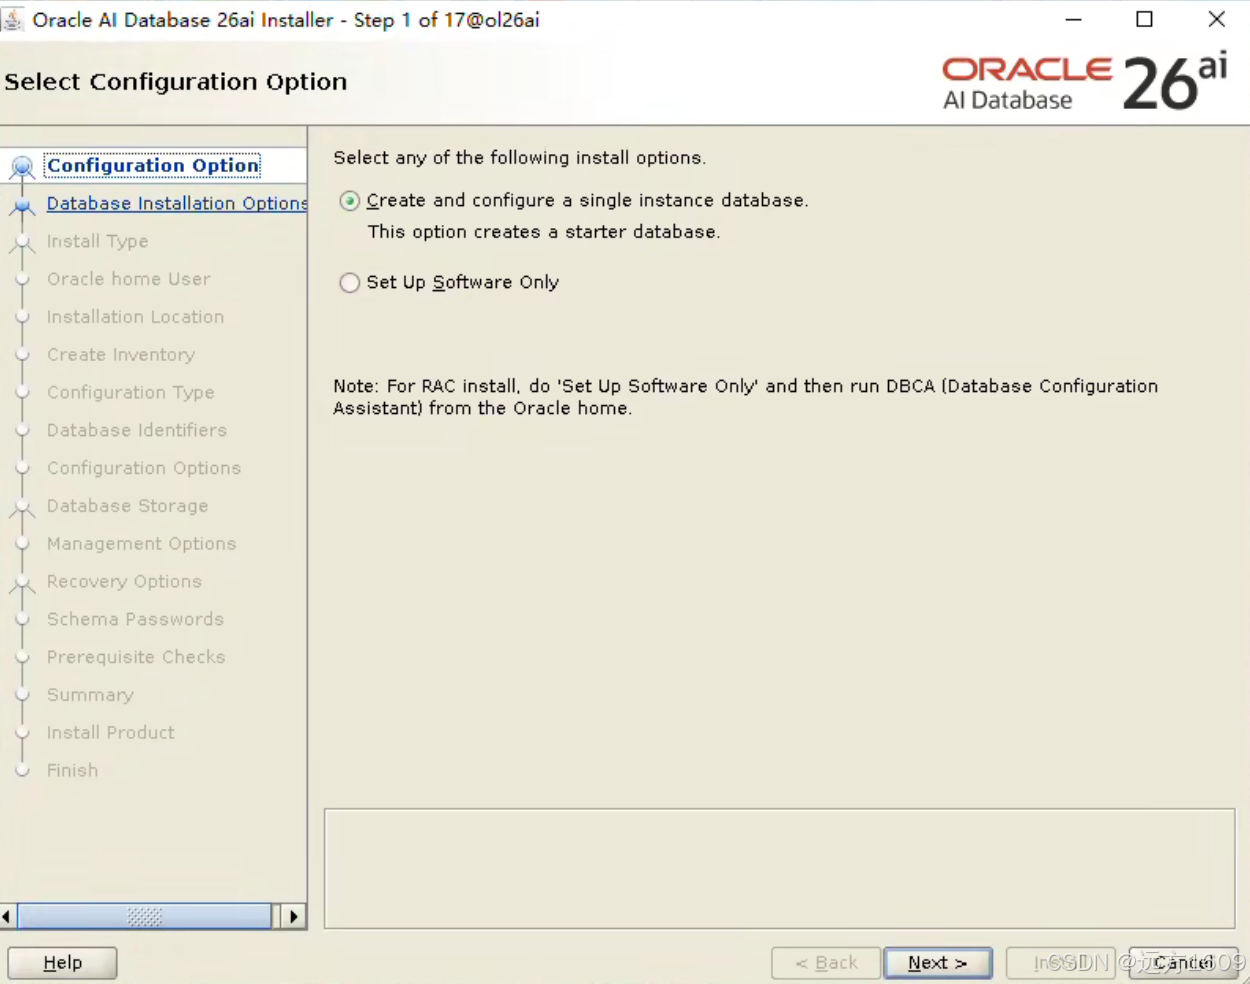This screenshot has height=984, width=1250.
Task: Click the Finish step label
Action: click(x=72, y=771)
